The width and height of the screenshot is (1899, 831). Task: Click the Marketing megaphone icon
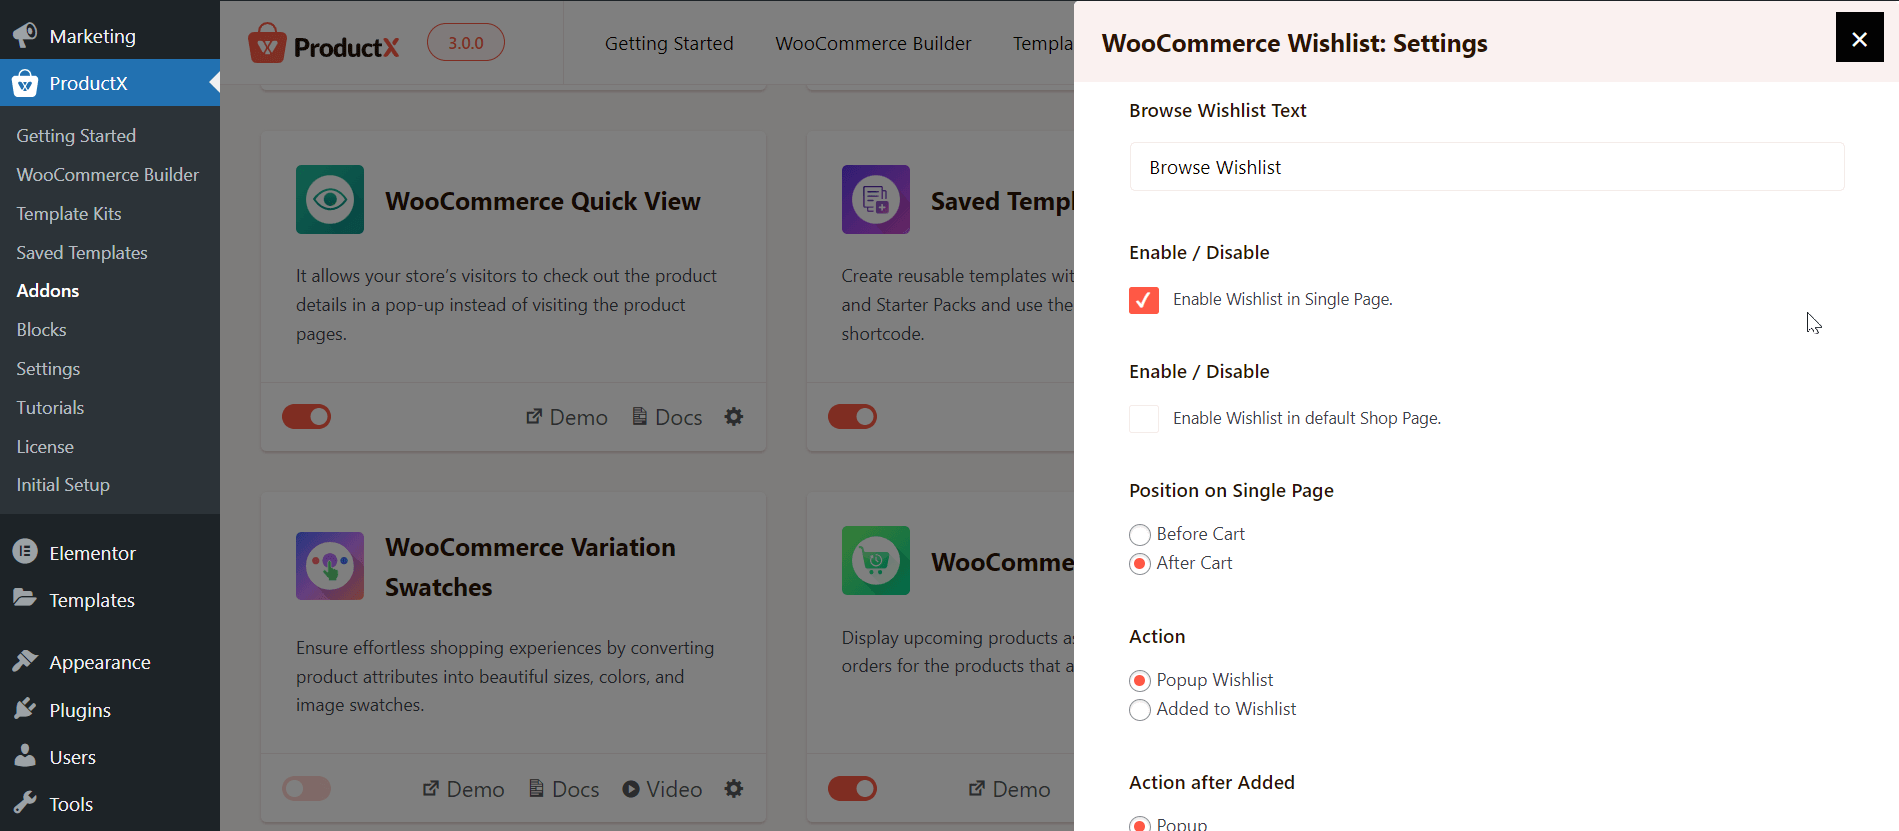coord(25,35)
